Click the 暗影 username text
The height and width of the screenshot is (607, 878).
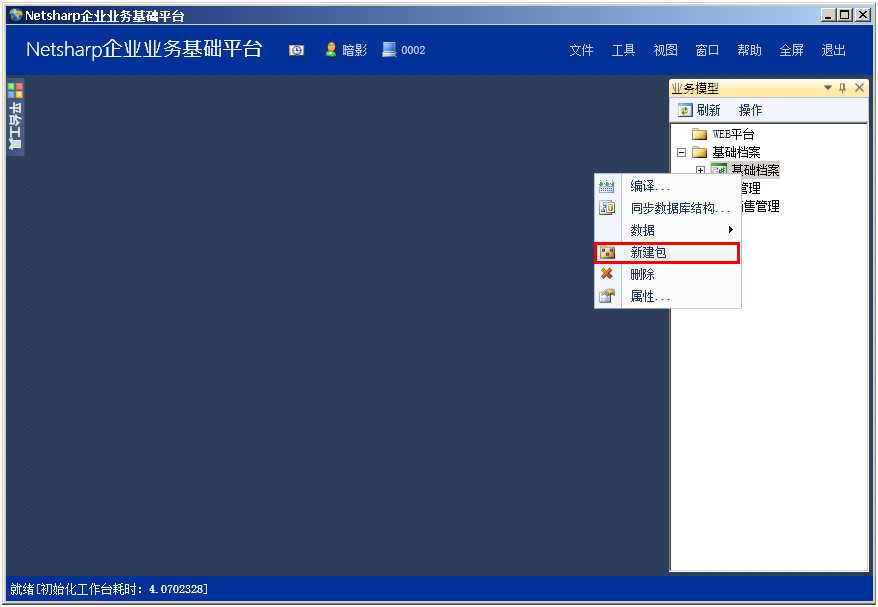point(354,50)
